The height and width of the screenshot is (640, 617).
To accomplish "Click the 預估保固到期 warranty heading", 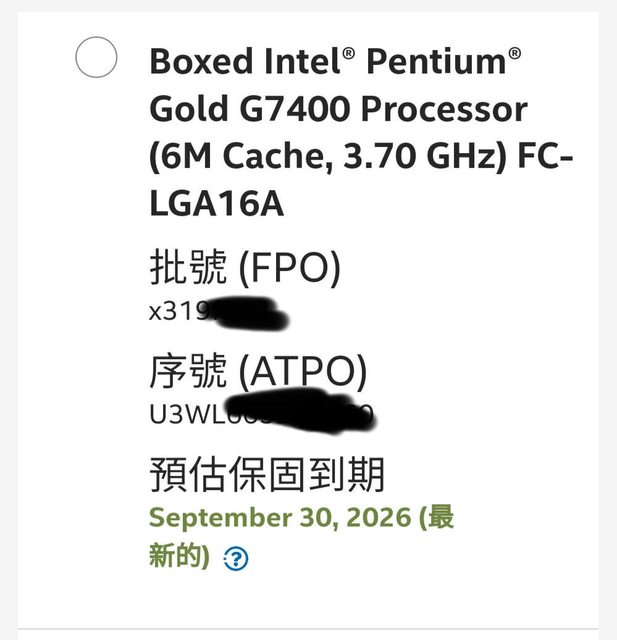I will click(267, 473).
